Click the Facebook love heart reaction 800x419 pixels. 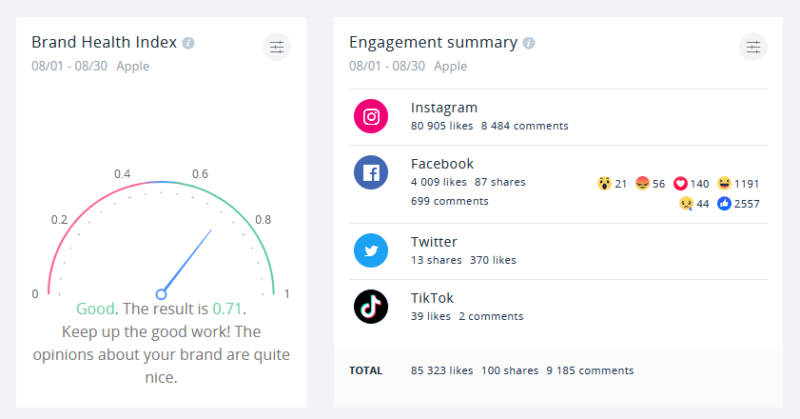pyautogui.click(x=681, y=184)
